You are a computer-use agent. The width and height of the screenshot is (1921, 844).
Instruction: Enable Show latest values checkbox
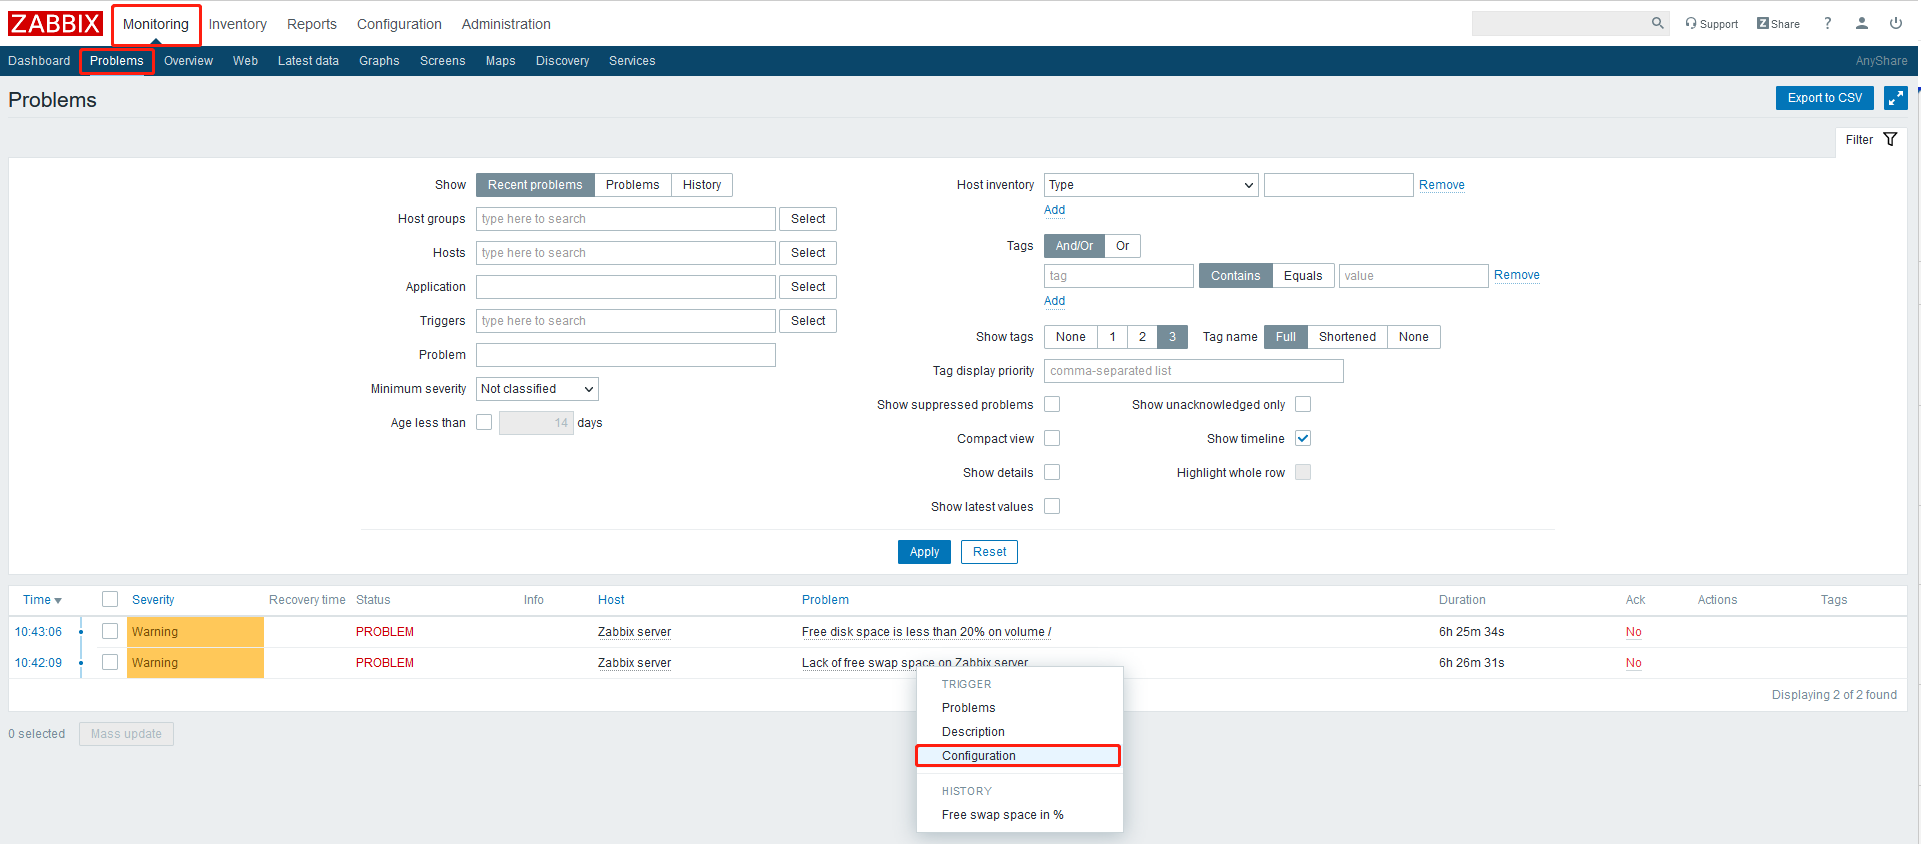pos(1052,506)
